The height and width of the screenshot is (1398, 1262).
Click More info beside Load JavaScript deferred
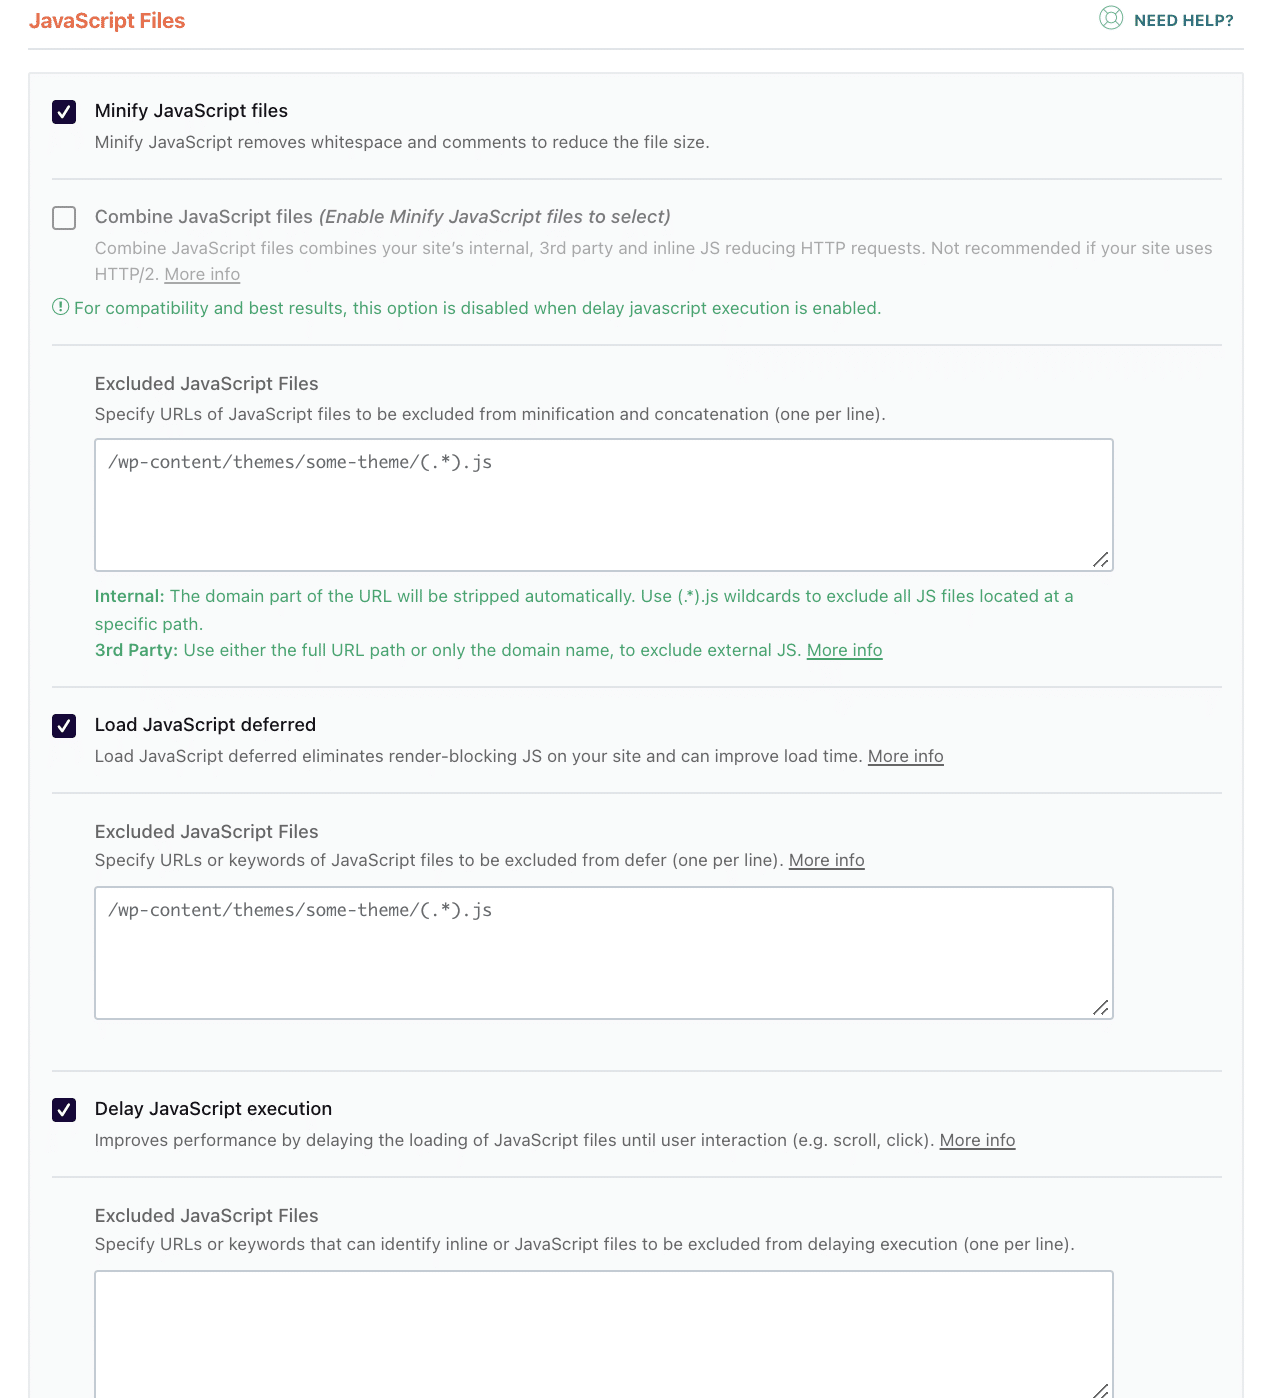905,756
